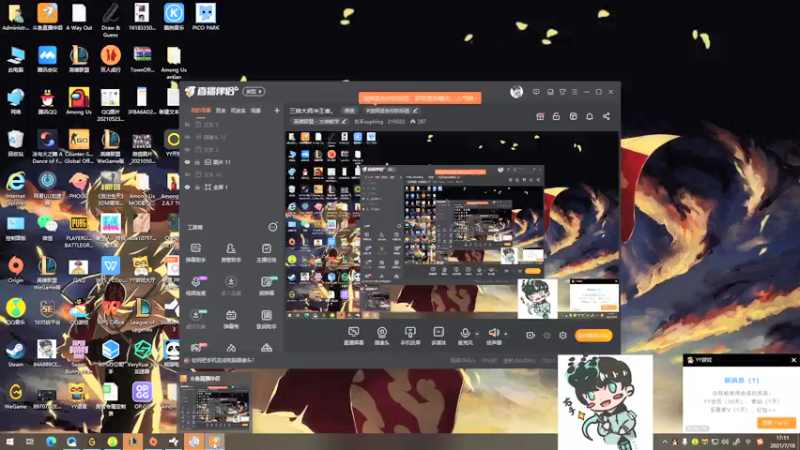This screenshot has width=800, height=450.
Task: Toggle visibility eye of 文本 10 source
Action: tap(187, 174)
